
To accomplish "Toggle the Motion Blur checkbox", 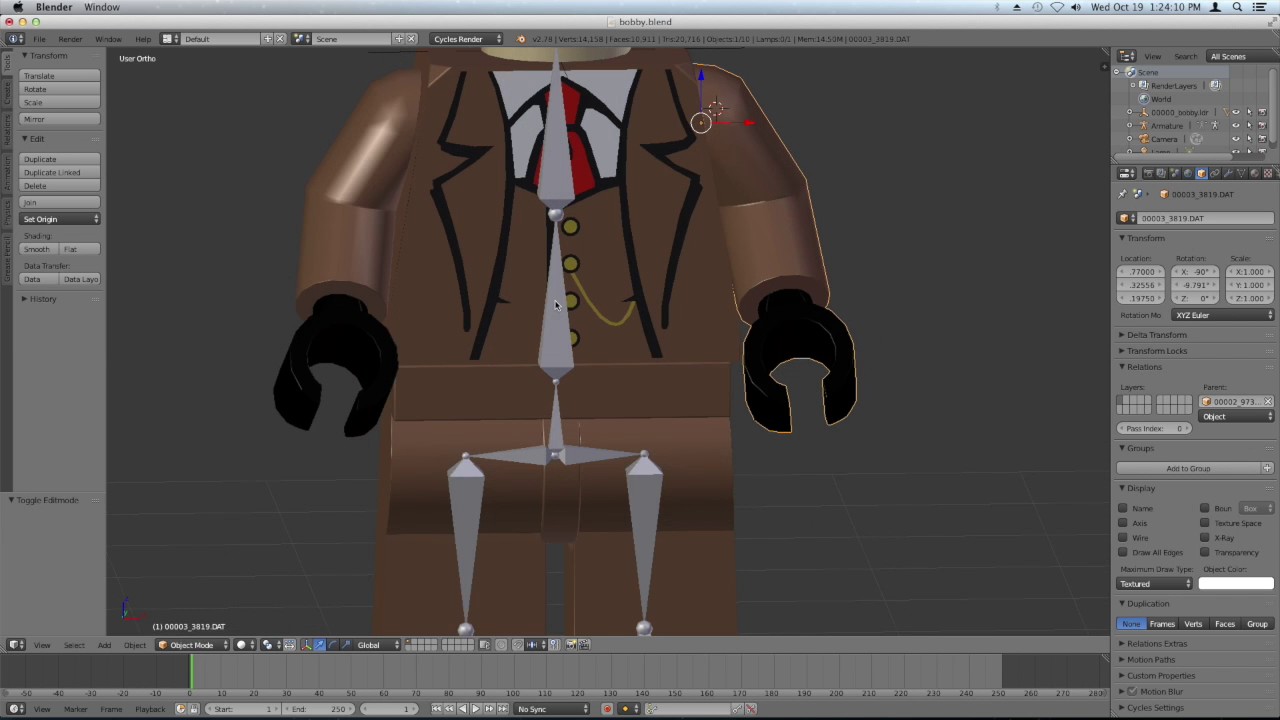I will [x=1133, y=691].
